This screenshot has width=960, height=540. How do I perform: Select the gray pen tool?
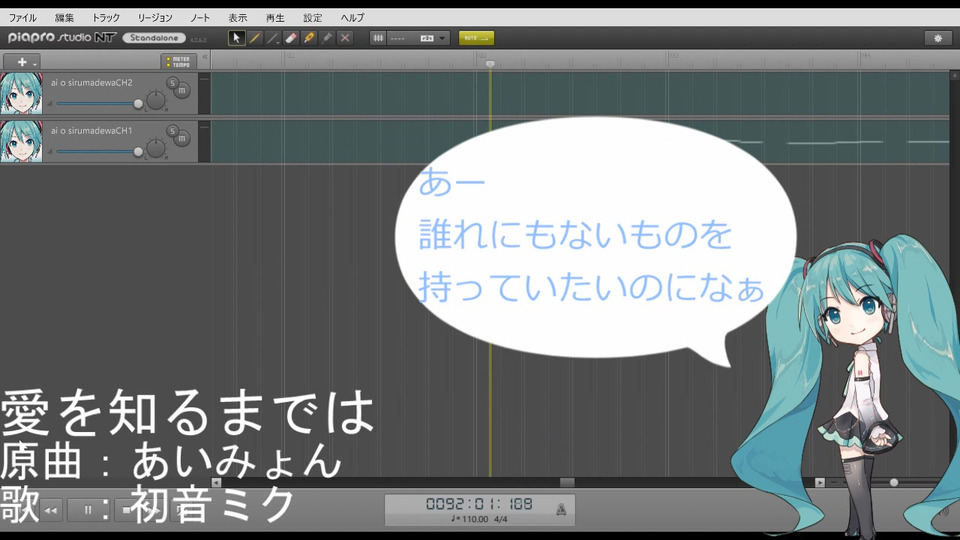(327, 38)
